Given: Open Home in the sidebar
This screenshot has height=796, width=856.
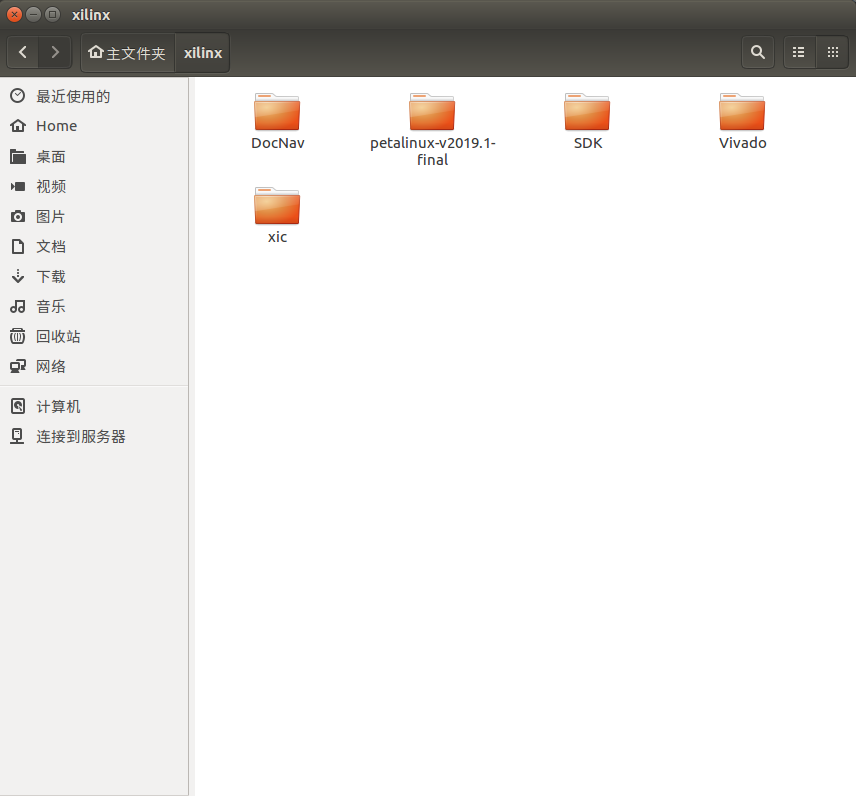Looking at the screenshot, I should 94,126.
